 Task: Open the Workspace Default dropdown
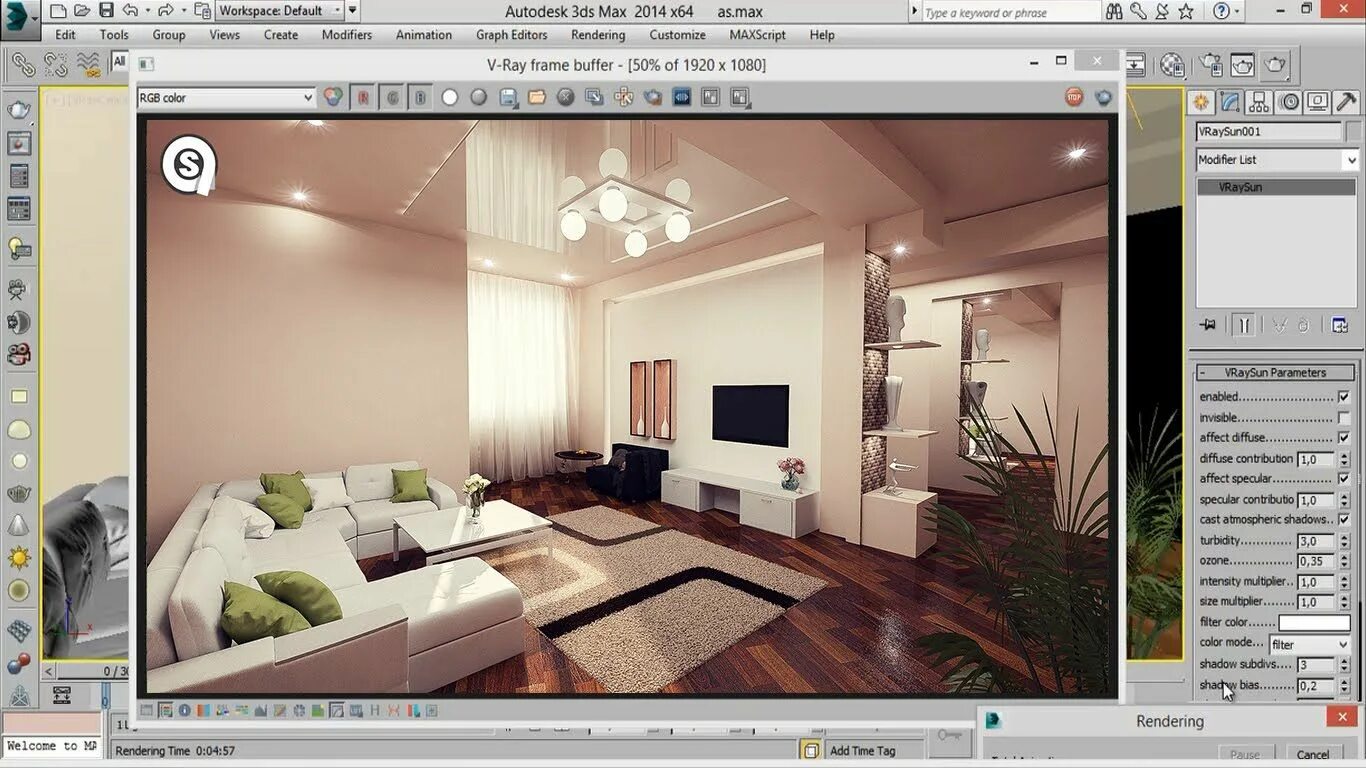coord(280,11)
